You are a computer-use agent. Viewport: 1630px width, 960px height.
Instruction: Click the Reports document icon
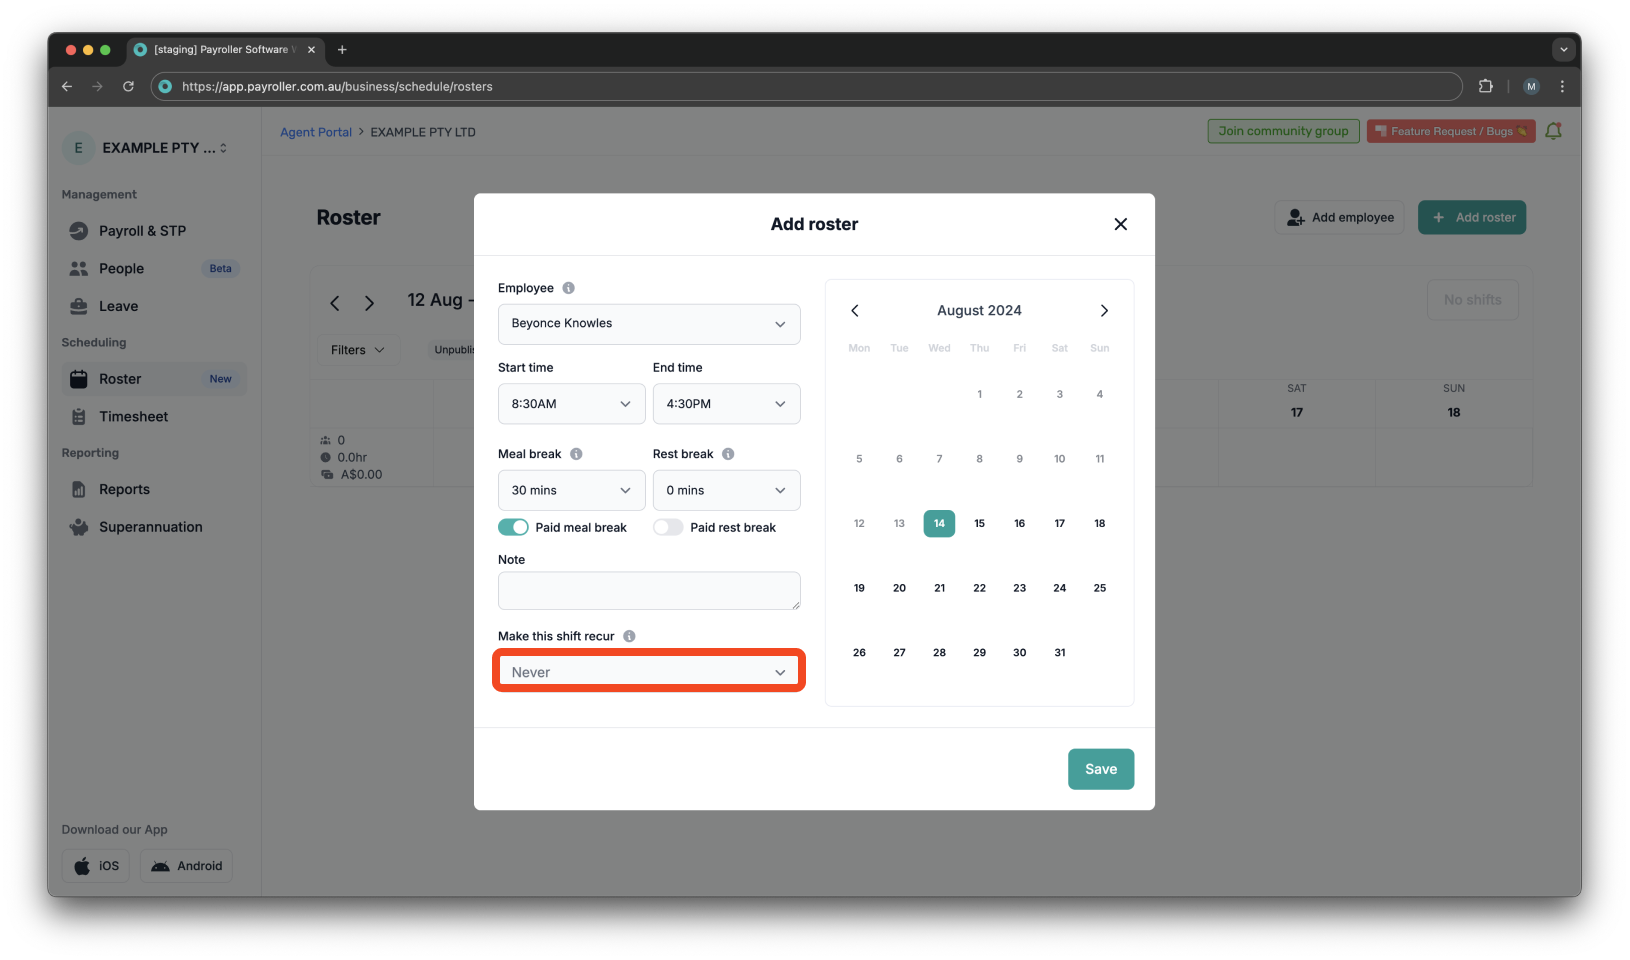tap(78, 490)
